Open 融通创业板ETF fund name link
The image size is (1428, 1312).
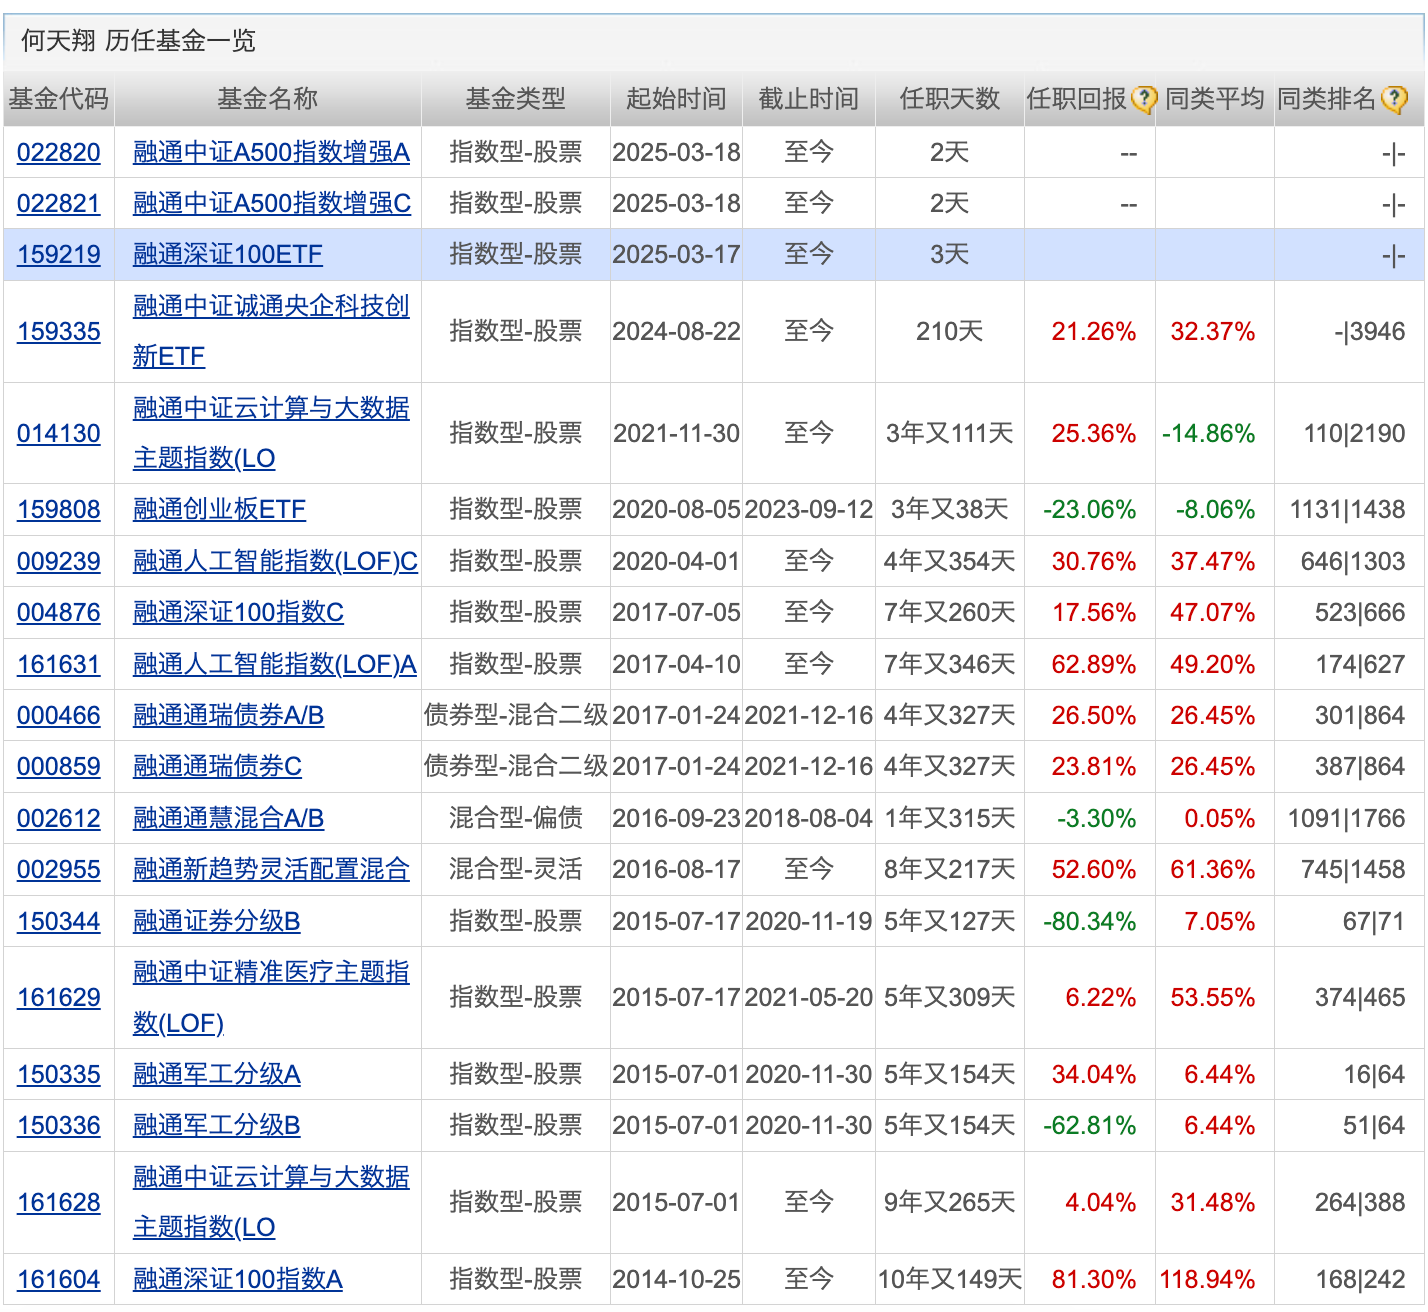tap(219, 509)
